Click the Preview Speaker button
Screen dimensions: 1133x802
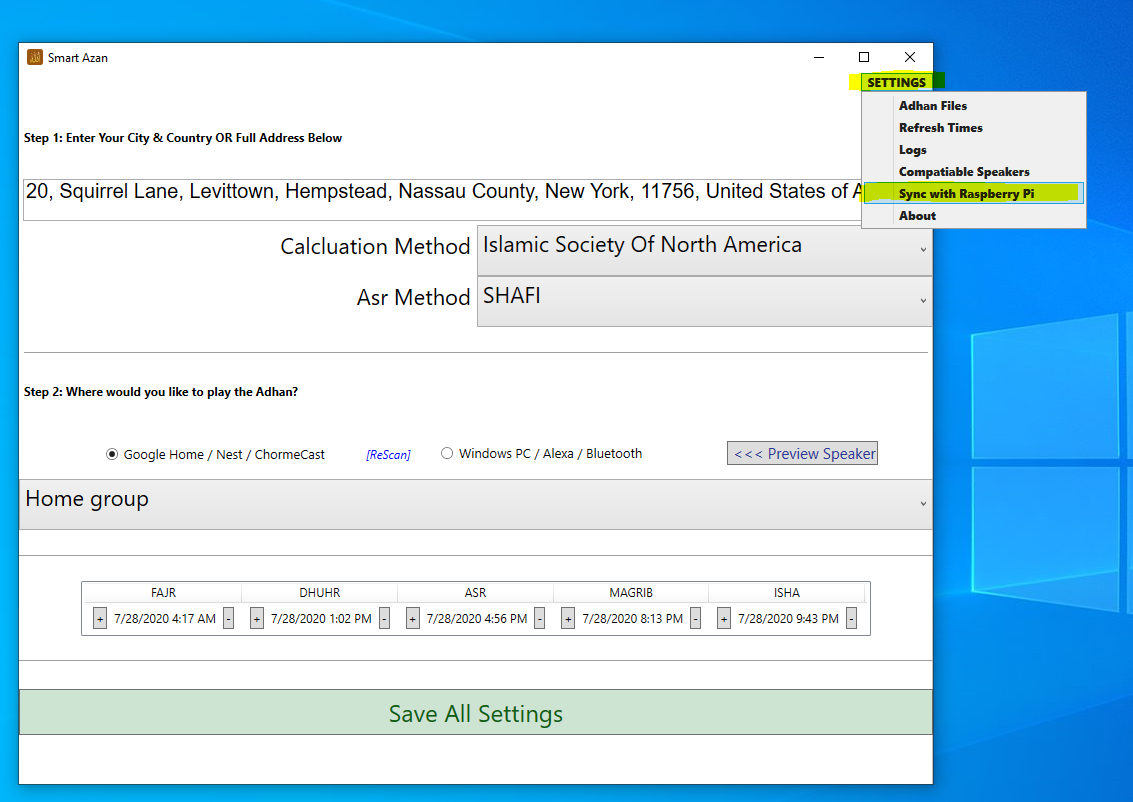(x=802, y=453)
